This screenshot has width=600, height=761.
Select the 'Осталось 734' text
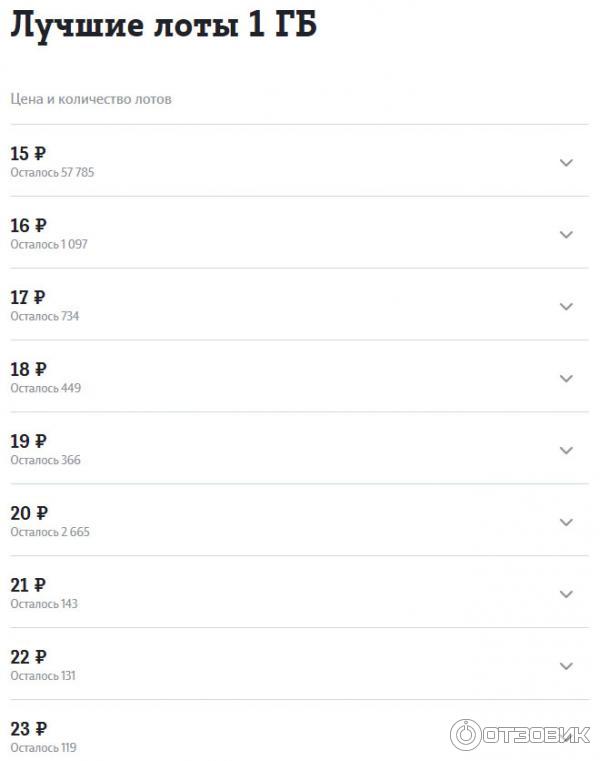coord(44,316)
